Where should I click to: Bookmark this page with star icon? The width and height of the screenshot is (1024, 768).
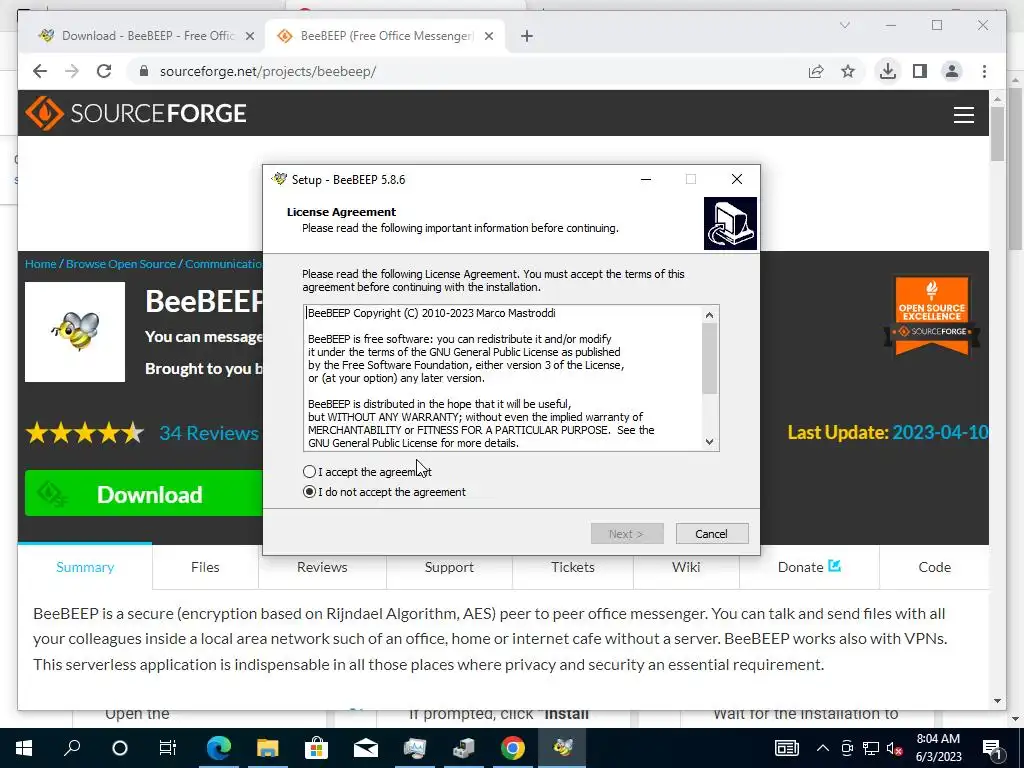848,71
